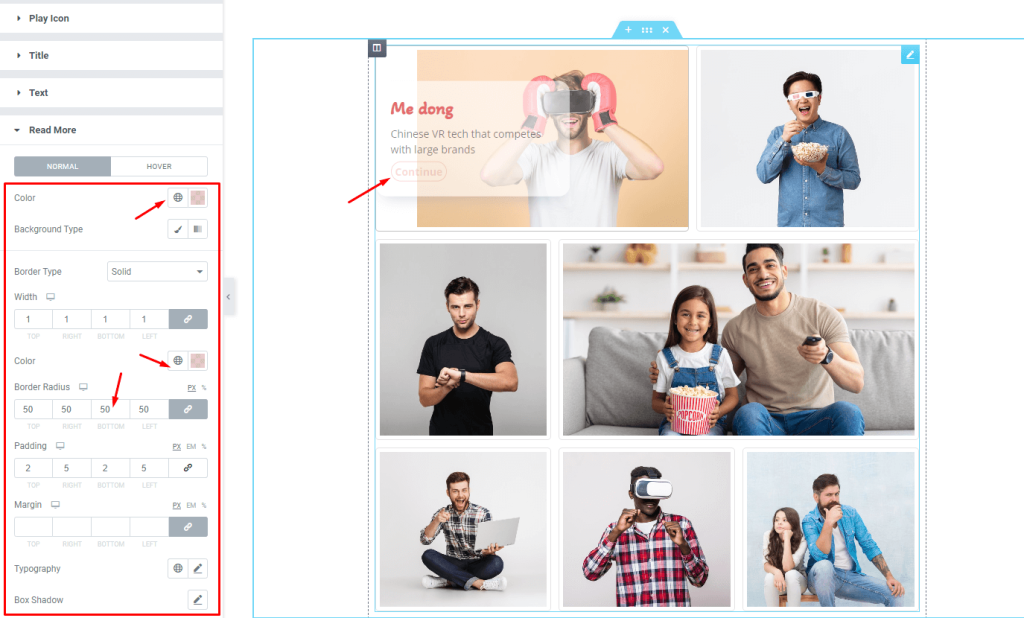Viewport: 1024px width, 618px height.
Task: Select PX unit for Margin
Action: (176, 506)
